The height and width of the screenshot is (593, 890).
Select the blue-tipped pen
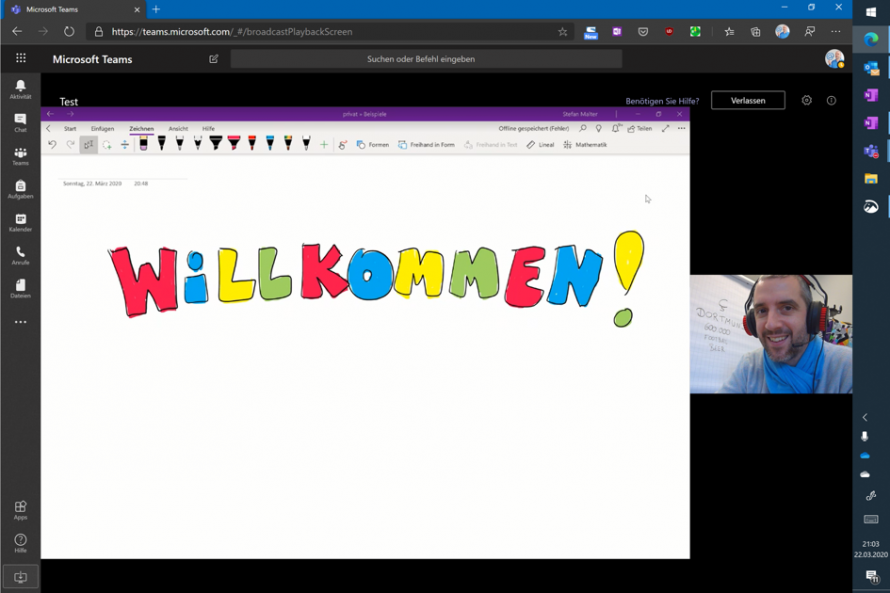270,144
